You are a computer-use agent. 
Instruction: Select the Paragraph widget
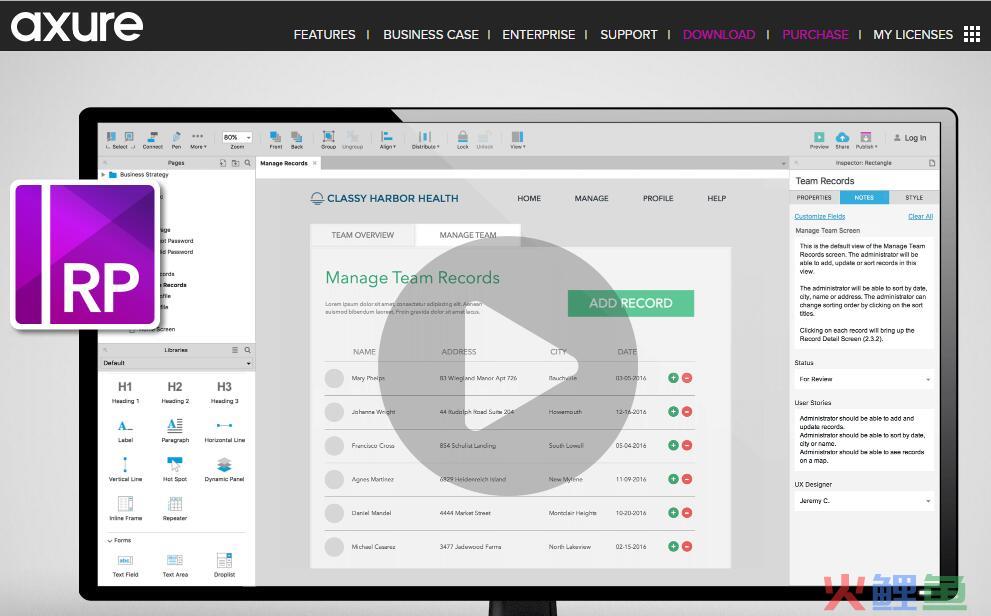click(175, 430)
